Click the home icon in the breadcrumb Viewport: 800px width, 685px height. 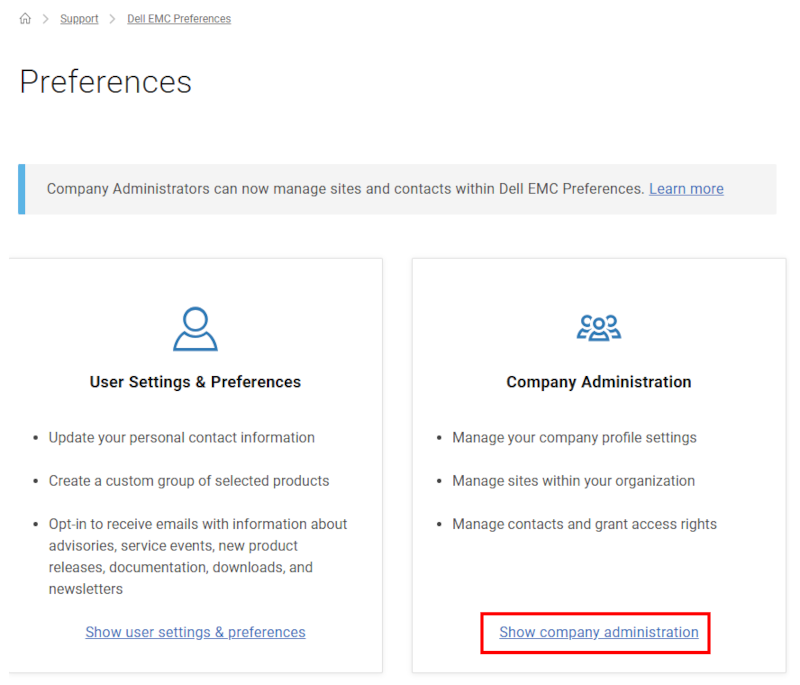(x=25, y=19)
